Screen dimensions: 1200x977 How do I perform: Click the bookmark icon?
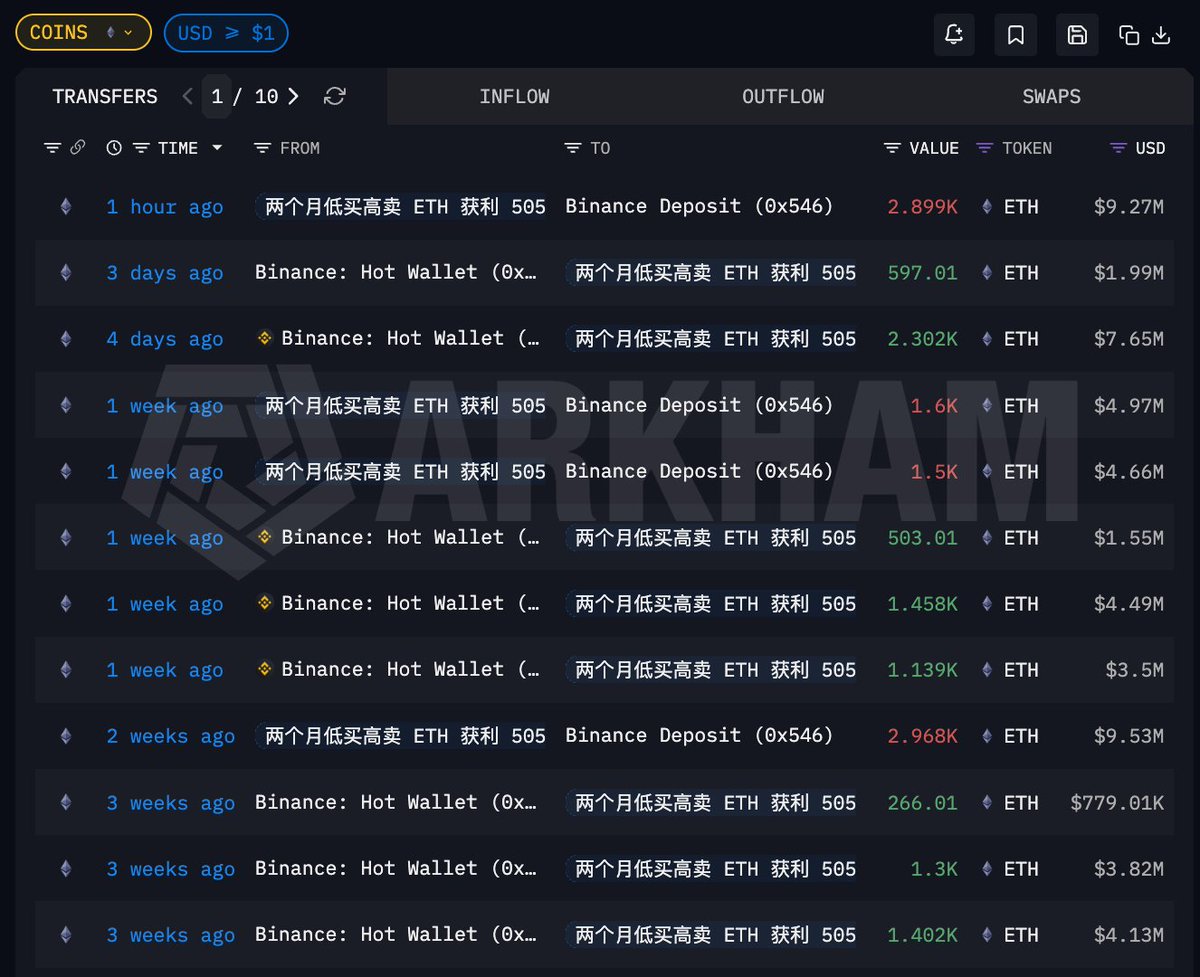tap(1015, 35)
